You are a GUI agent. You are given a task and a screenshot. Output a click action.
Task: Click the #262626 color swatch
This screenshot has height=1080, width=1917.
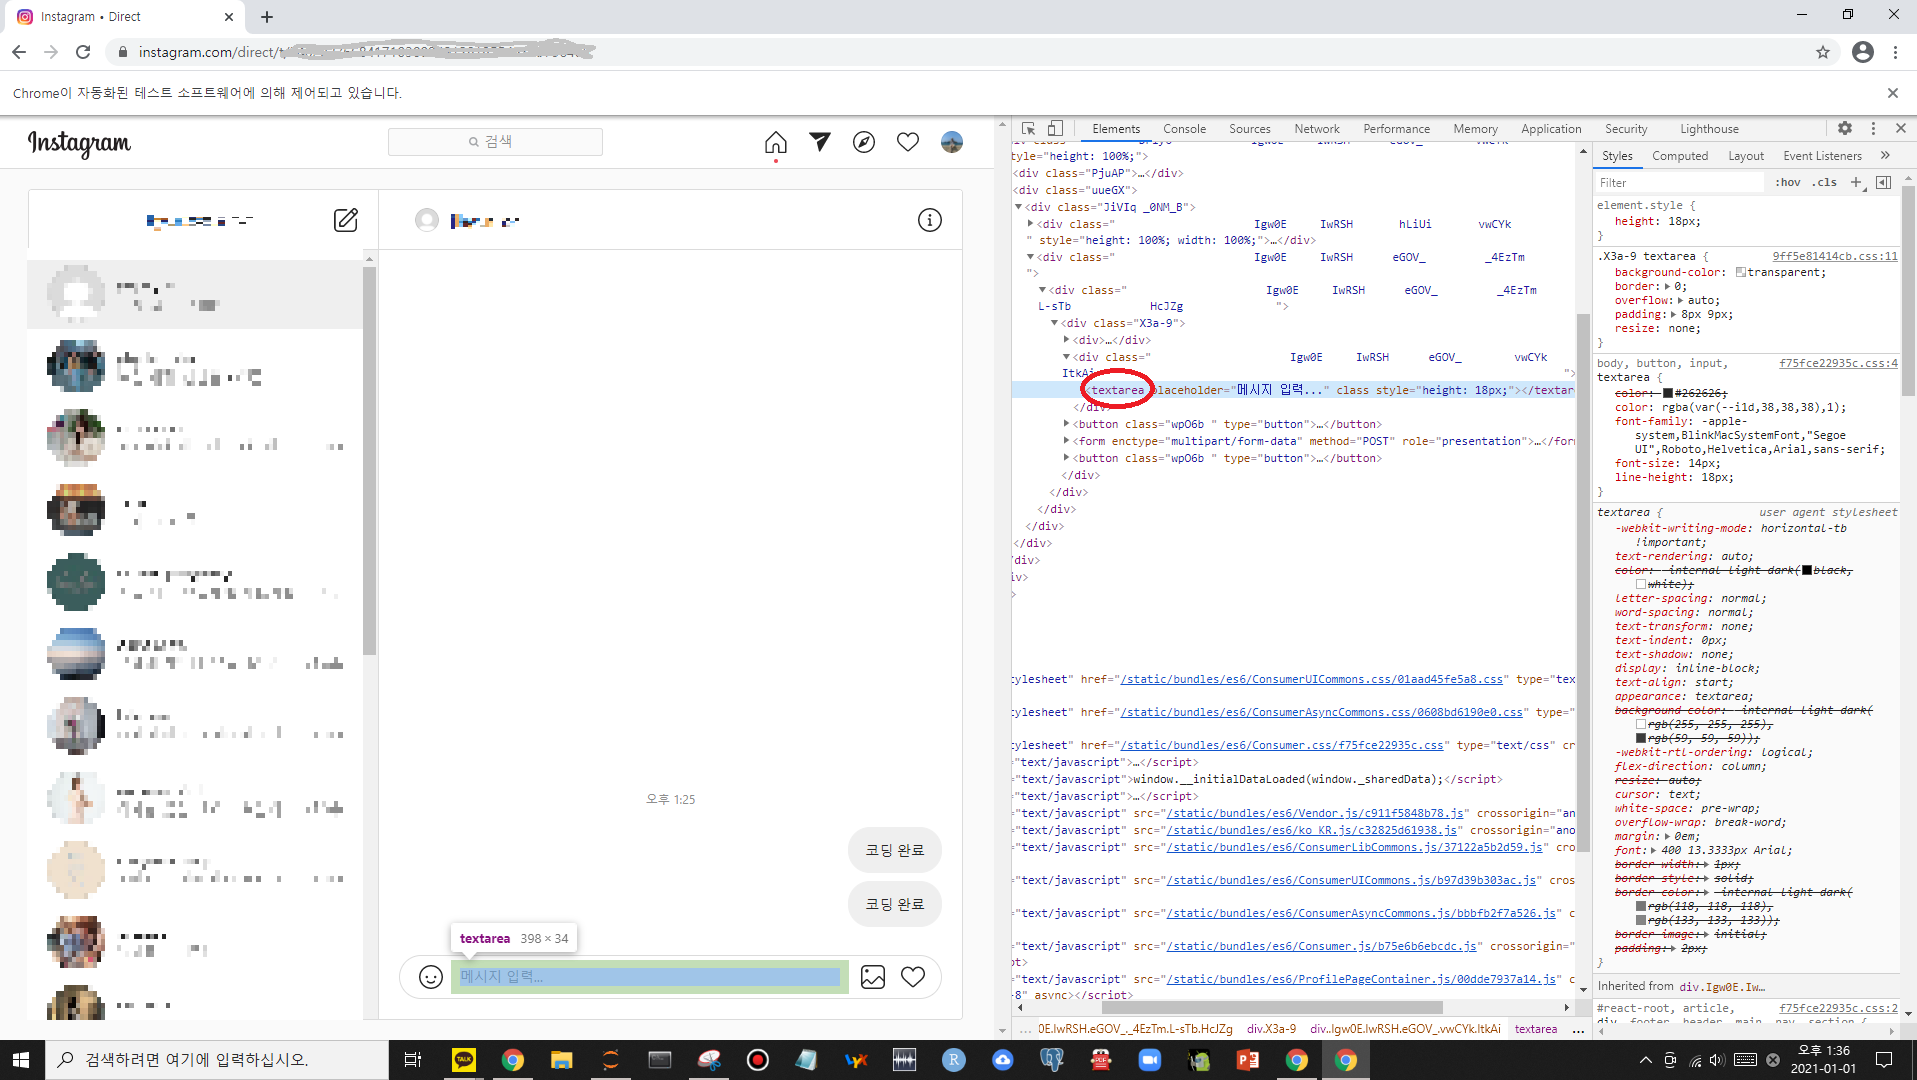[x=1668, y=393]
